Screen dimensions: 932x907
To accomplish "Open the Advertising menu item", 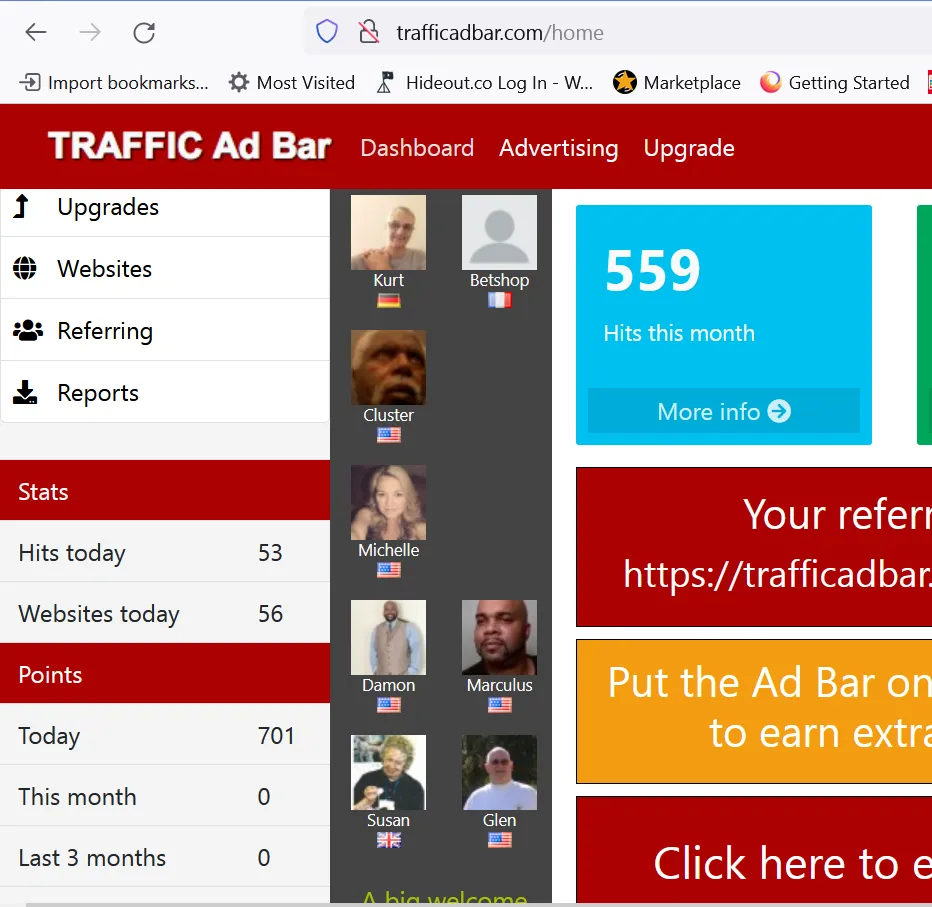I will coord(559,148).
